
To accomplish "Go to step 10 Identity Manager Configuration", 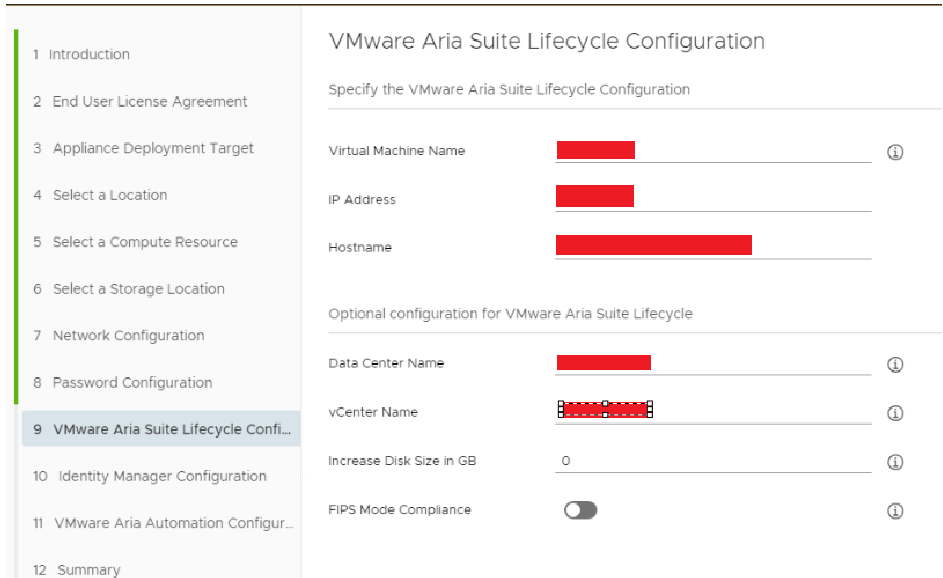I will coord(150,476).
